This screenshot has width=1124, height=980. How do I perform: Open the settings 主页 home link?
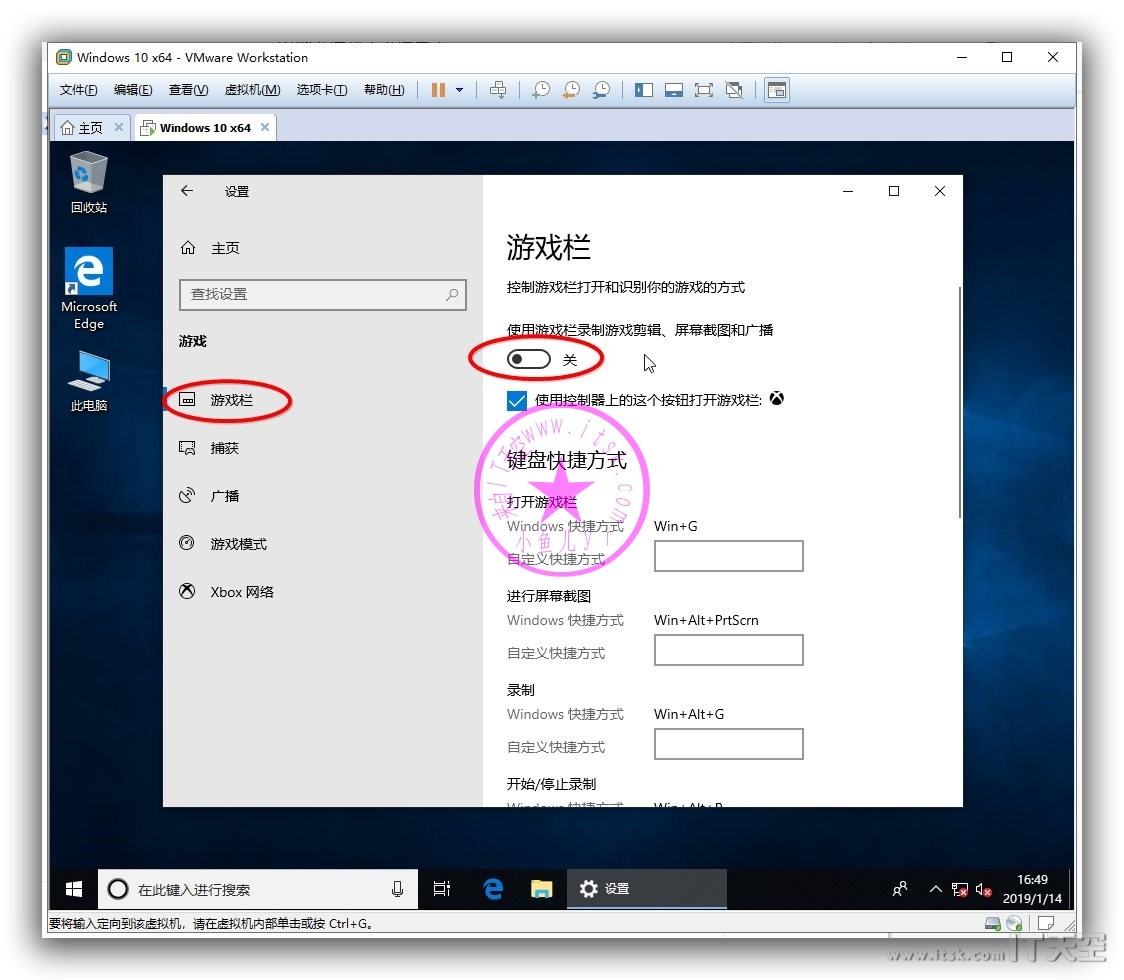coord(209,248)
